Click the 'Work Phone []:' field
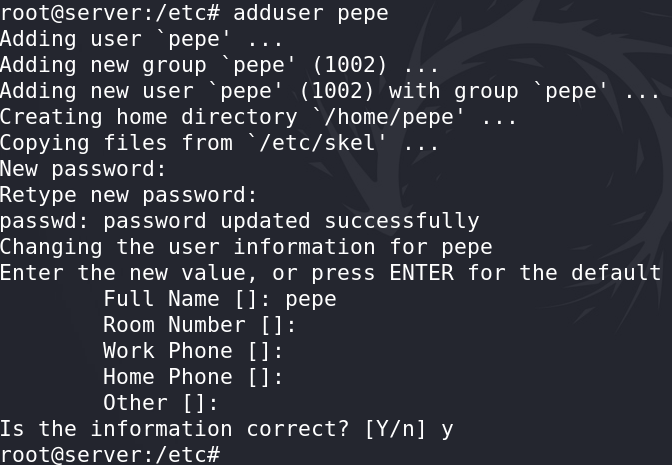672x465 pixels. coord(193,351)
